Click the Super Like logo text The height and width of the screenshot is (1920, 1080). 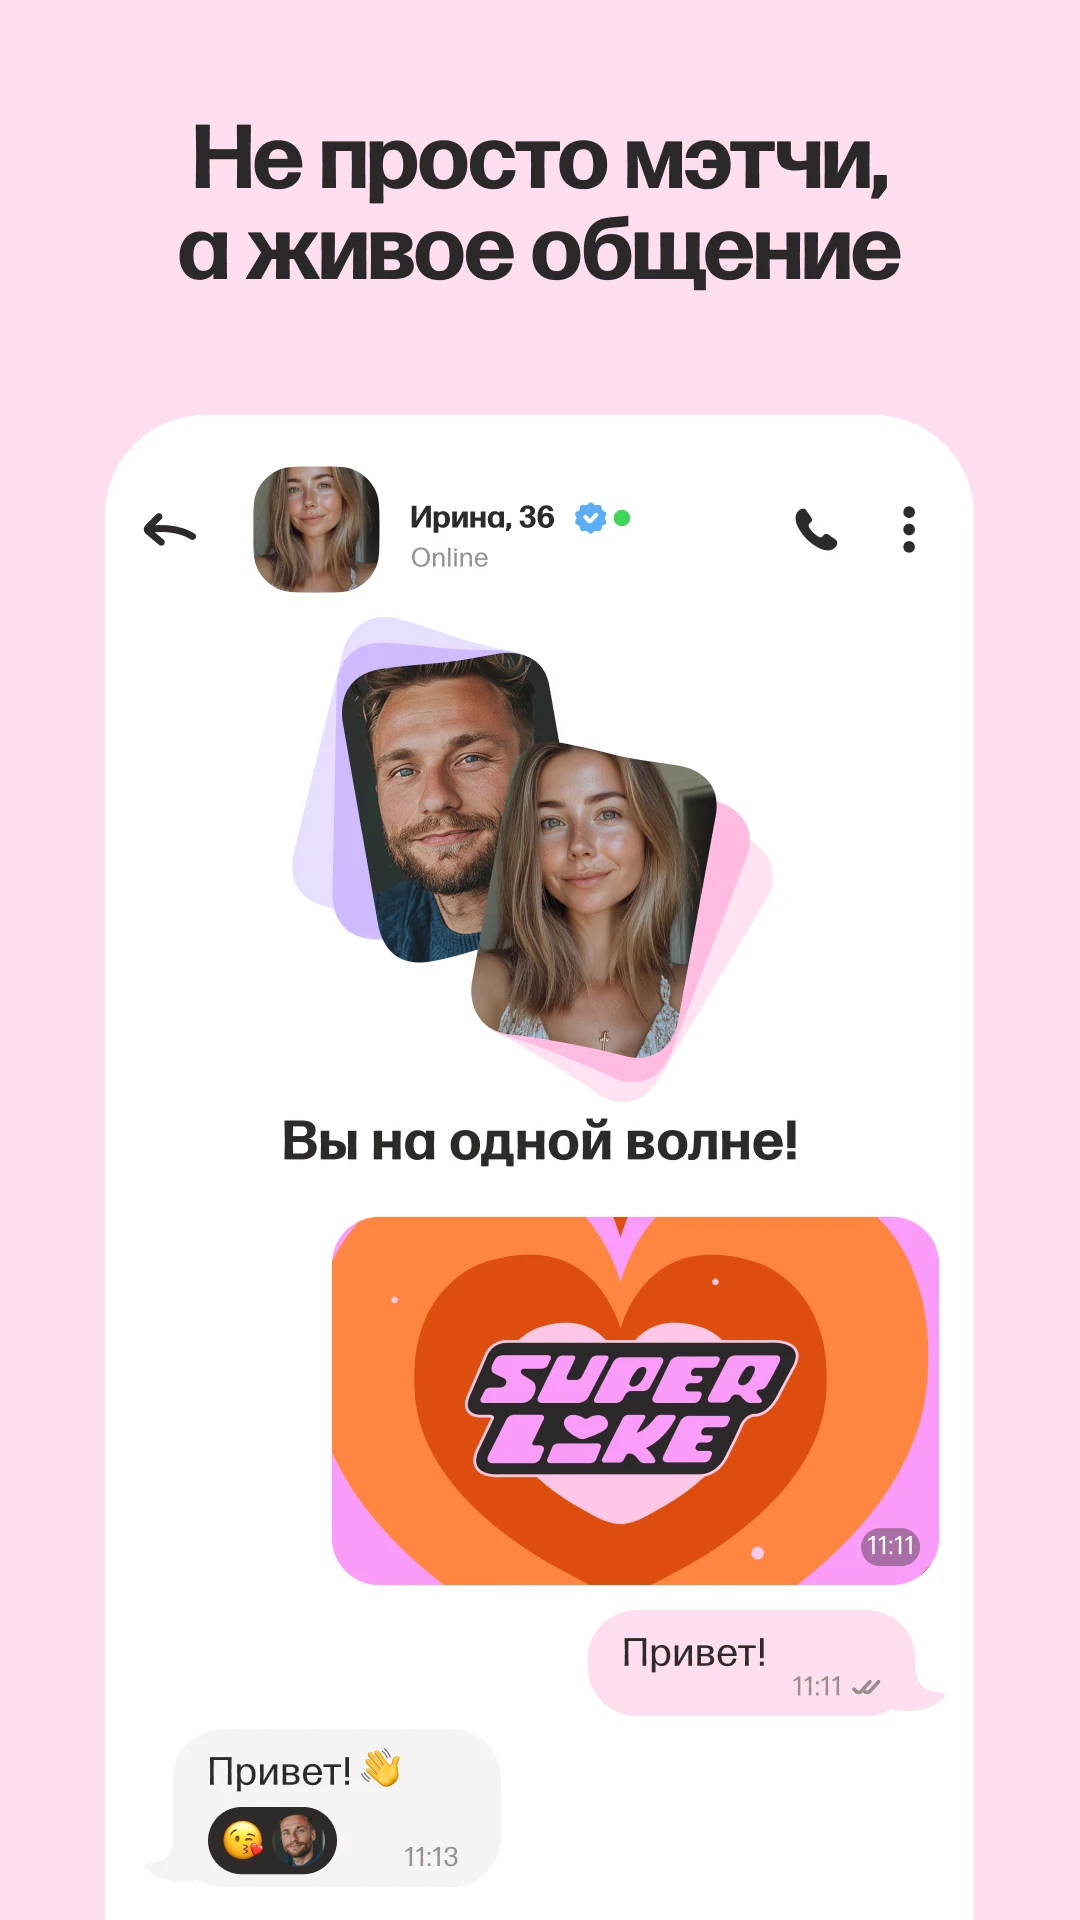click(x=632, y=1408)
